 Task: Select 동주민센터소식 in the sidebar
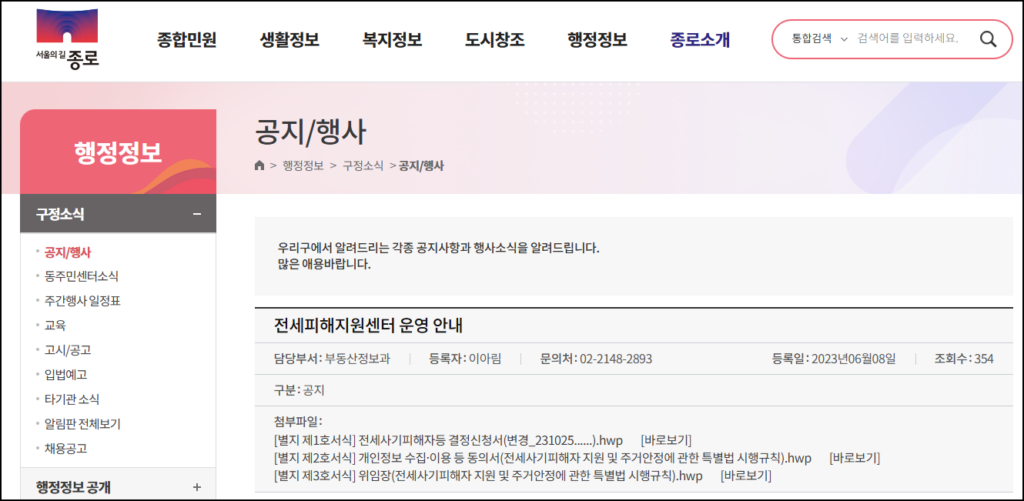click(82, 277)
